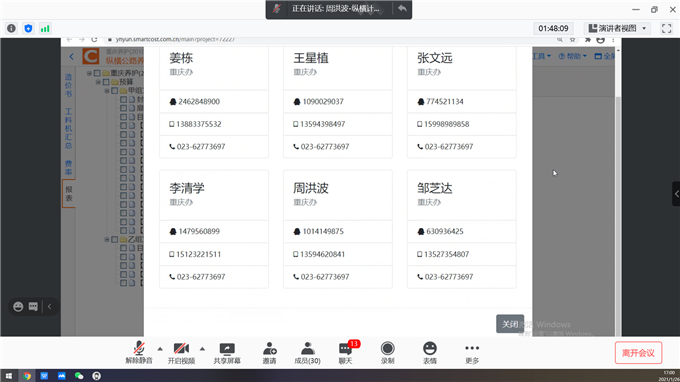Collapse the 重庆养护 tree node
Image resolution: width=680 pixels, height=382 pixels.
89,73
